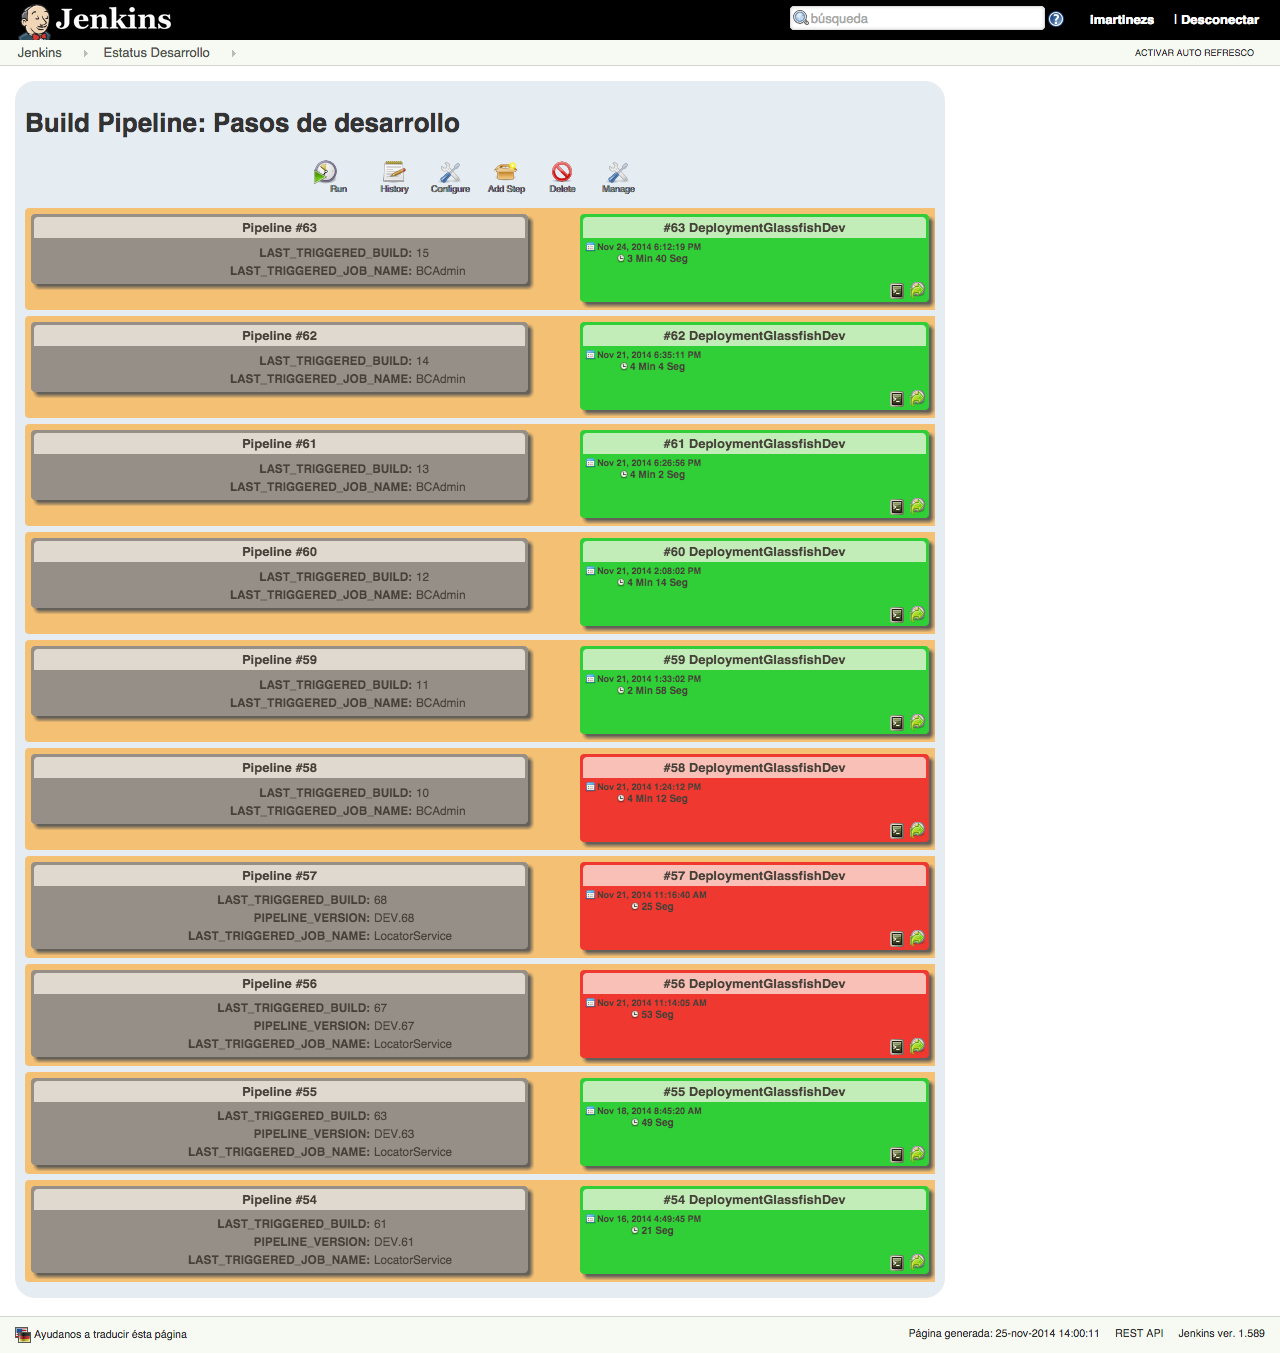Click Jenkins ver. 1.589 footer link
1280x1353 pixels.
[1221, 1333]
